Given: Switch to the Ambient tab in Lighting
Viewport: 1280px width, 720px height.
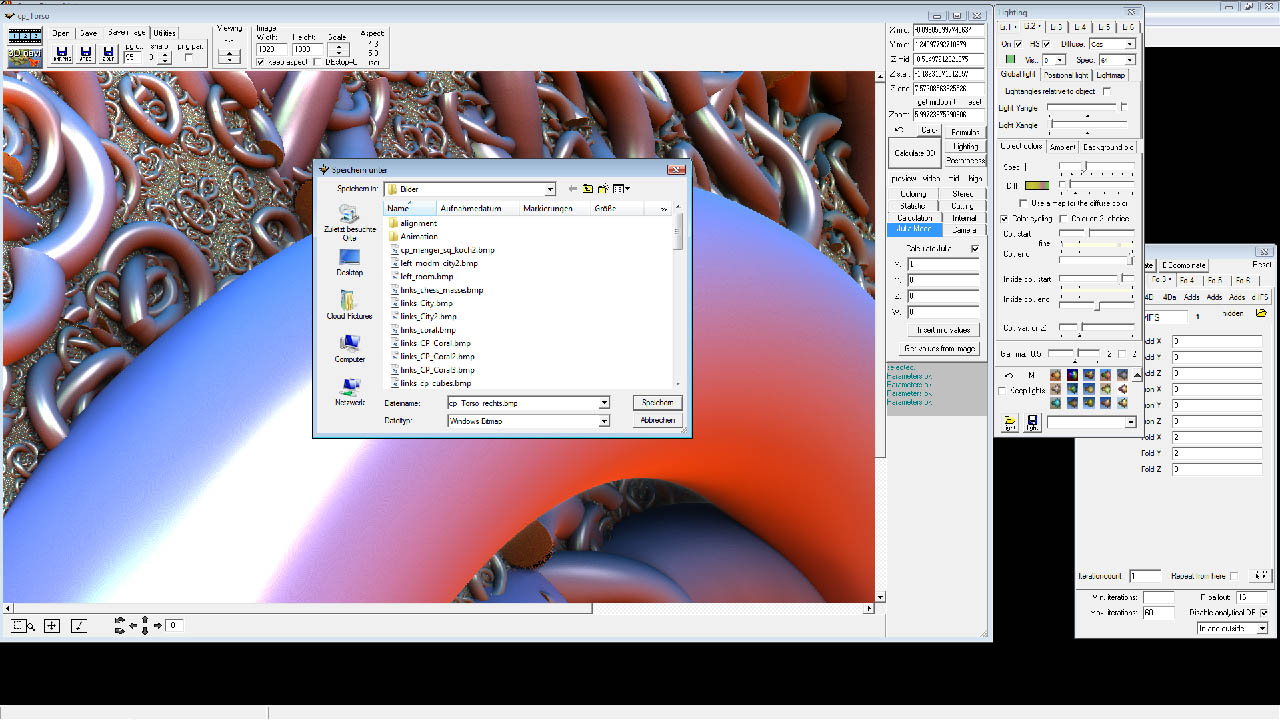Looking at the screenshot, I should pyautogui.click(x=1062, y=147).
